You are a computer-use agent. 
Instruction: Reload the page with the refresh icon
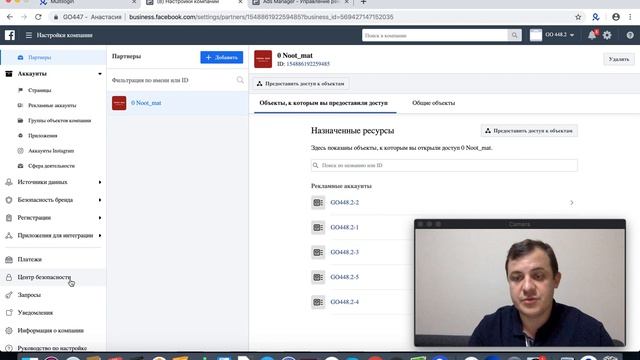tap(38, 17)
